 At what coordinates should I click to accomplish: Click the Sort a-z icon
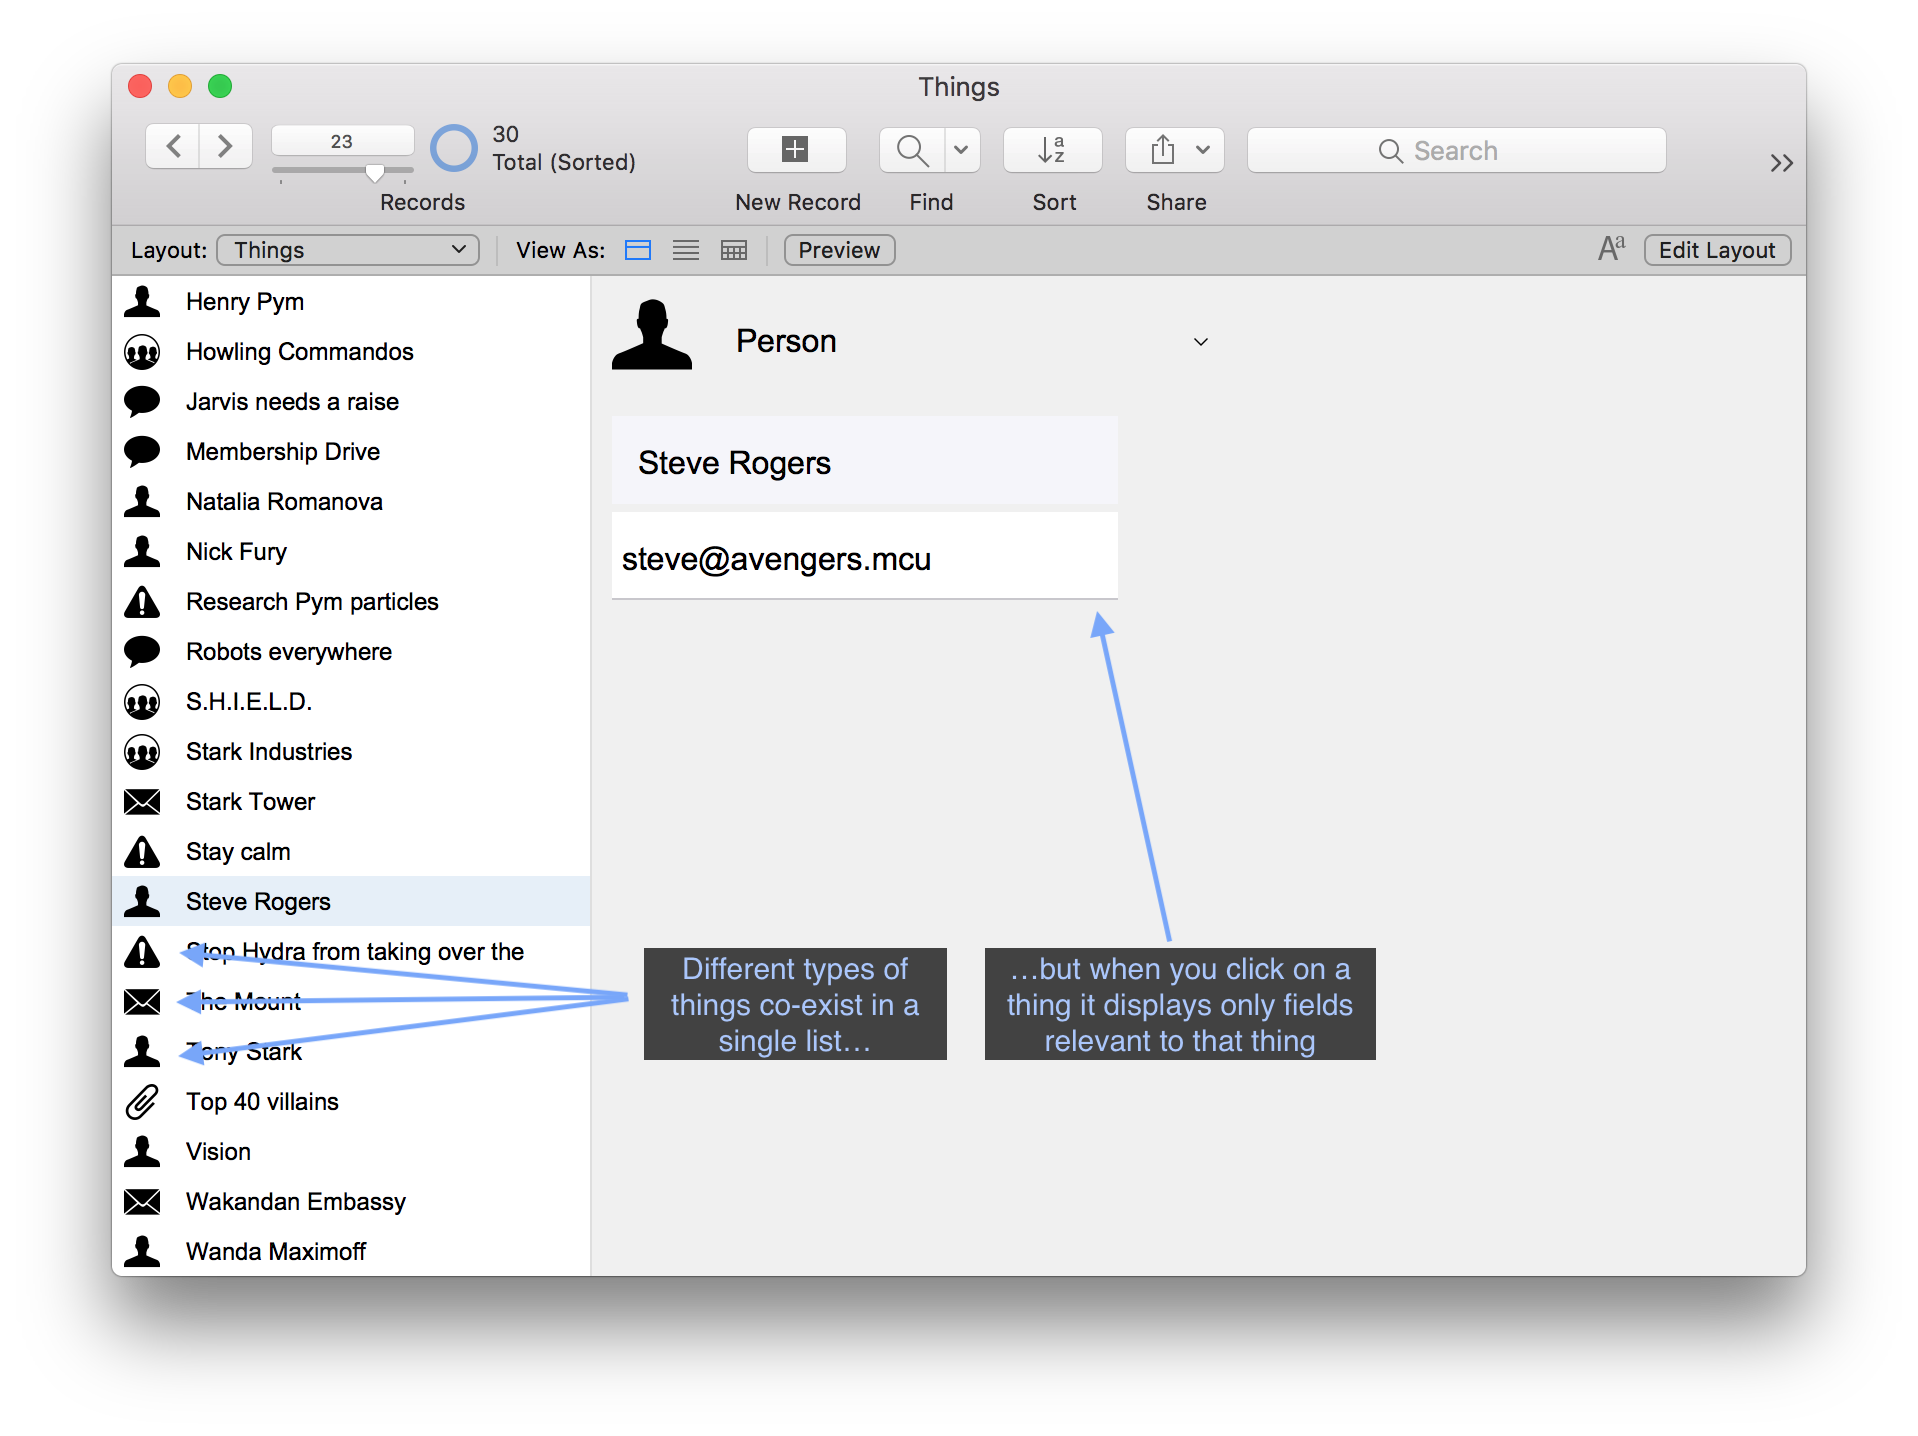click(1052, 150)
